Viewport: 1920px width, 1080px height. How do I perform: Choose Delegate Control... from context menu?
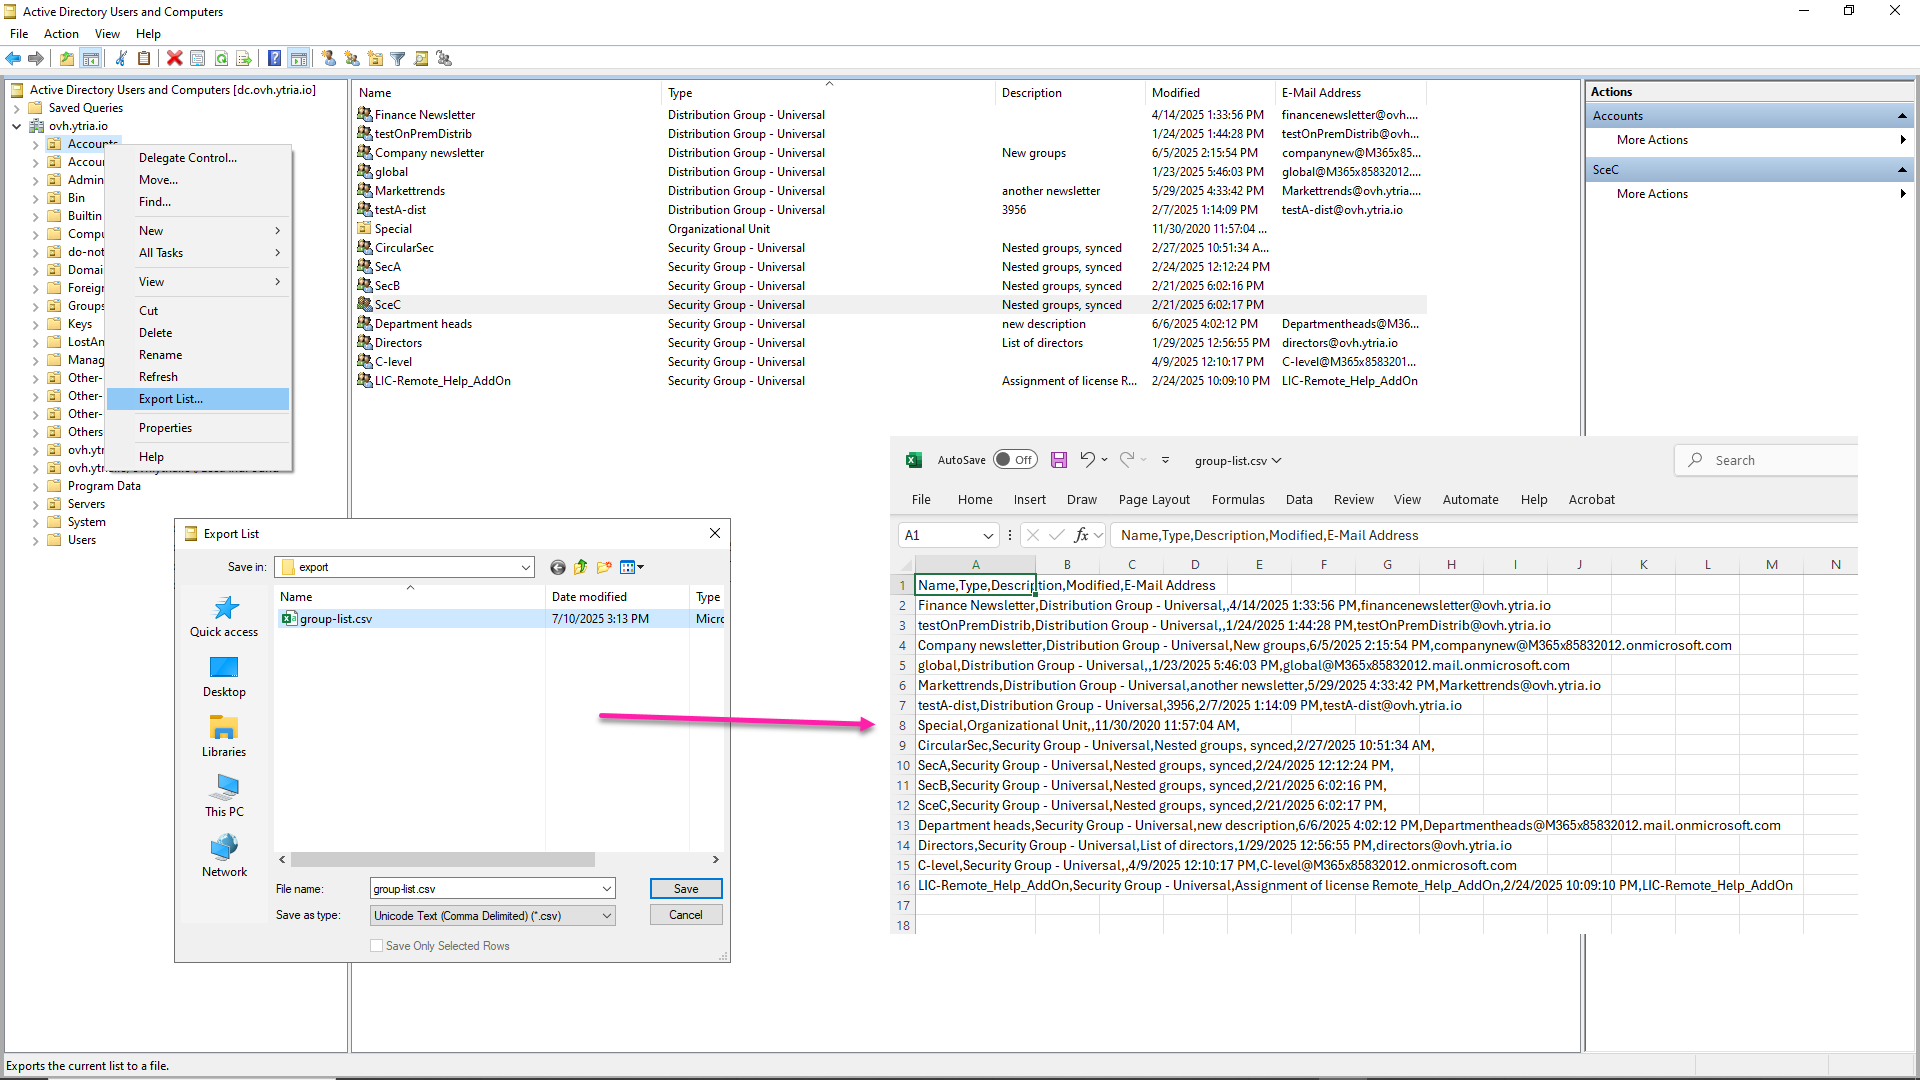click(198, 158)
